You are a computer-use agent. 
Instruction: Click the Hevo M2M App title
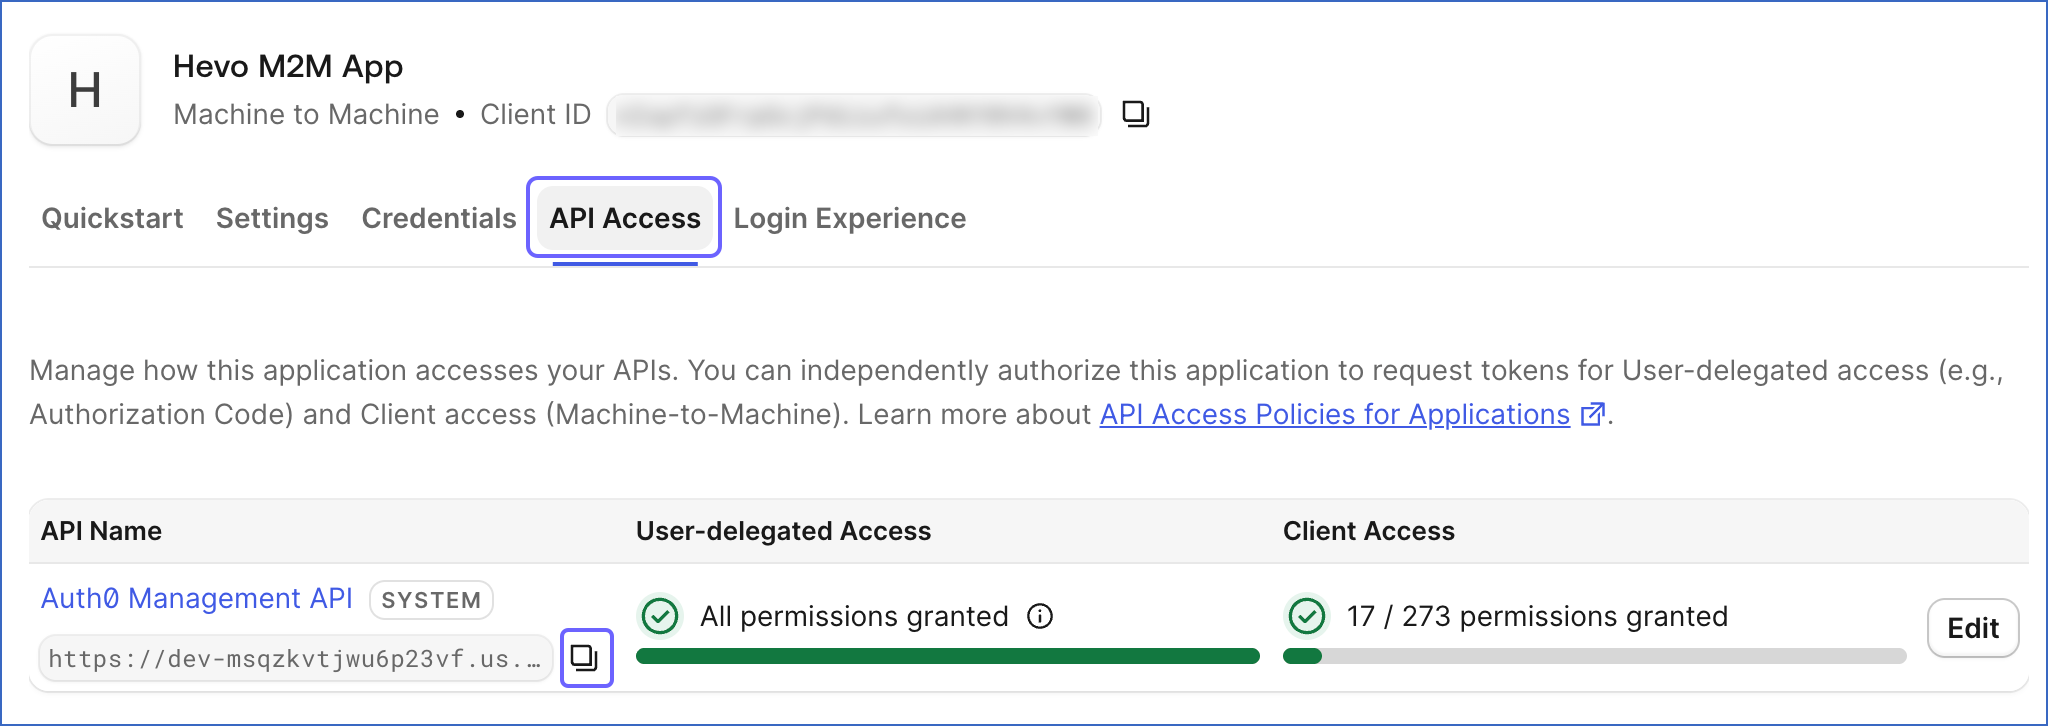coord(288,67)
